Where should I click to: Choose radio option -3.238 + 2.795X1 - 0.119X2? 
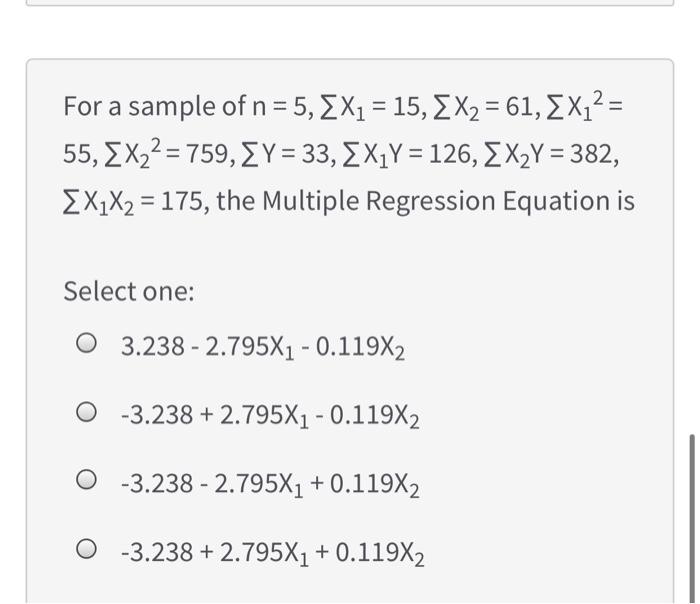[86, 412]
